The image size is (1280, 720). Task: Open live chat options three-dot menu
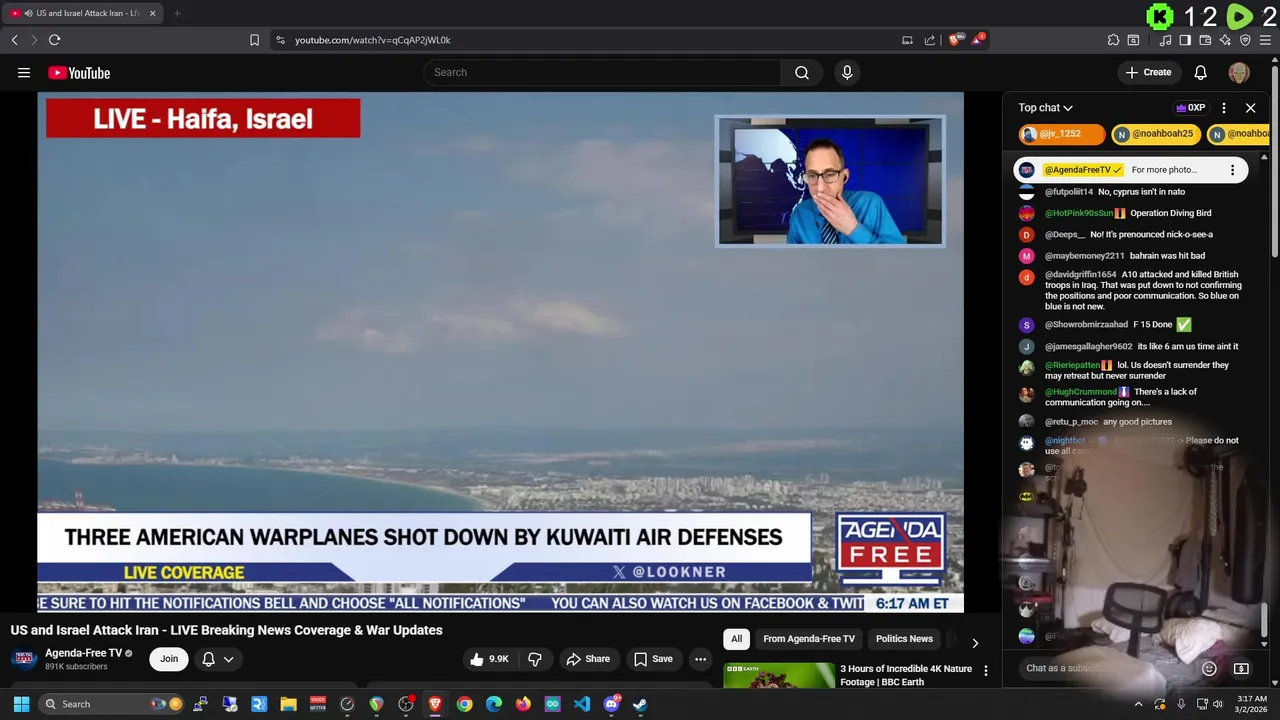[x=1224, y=108]
